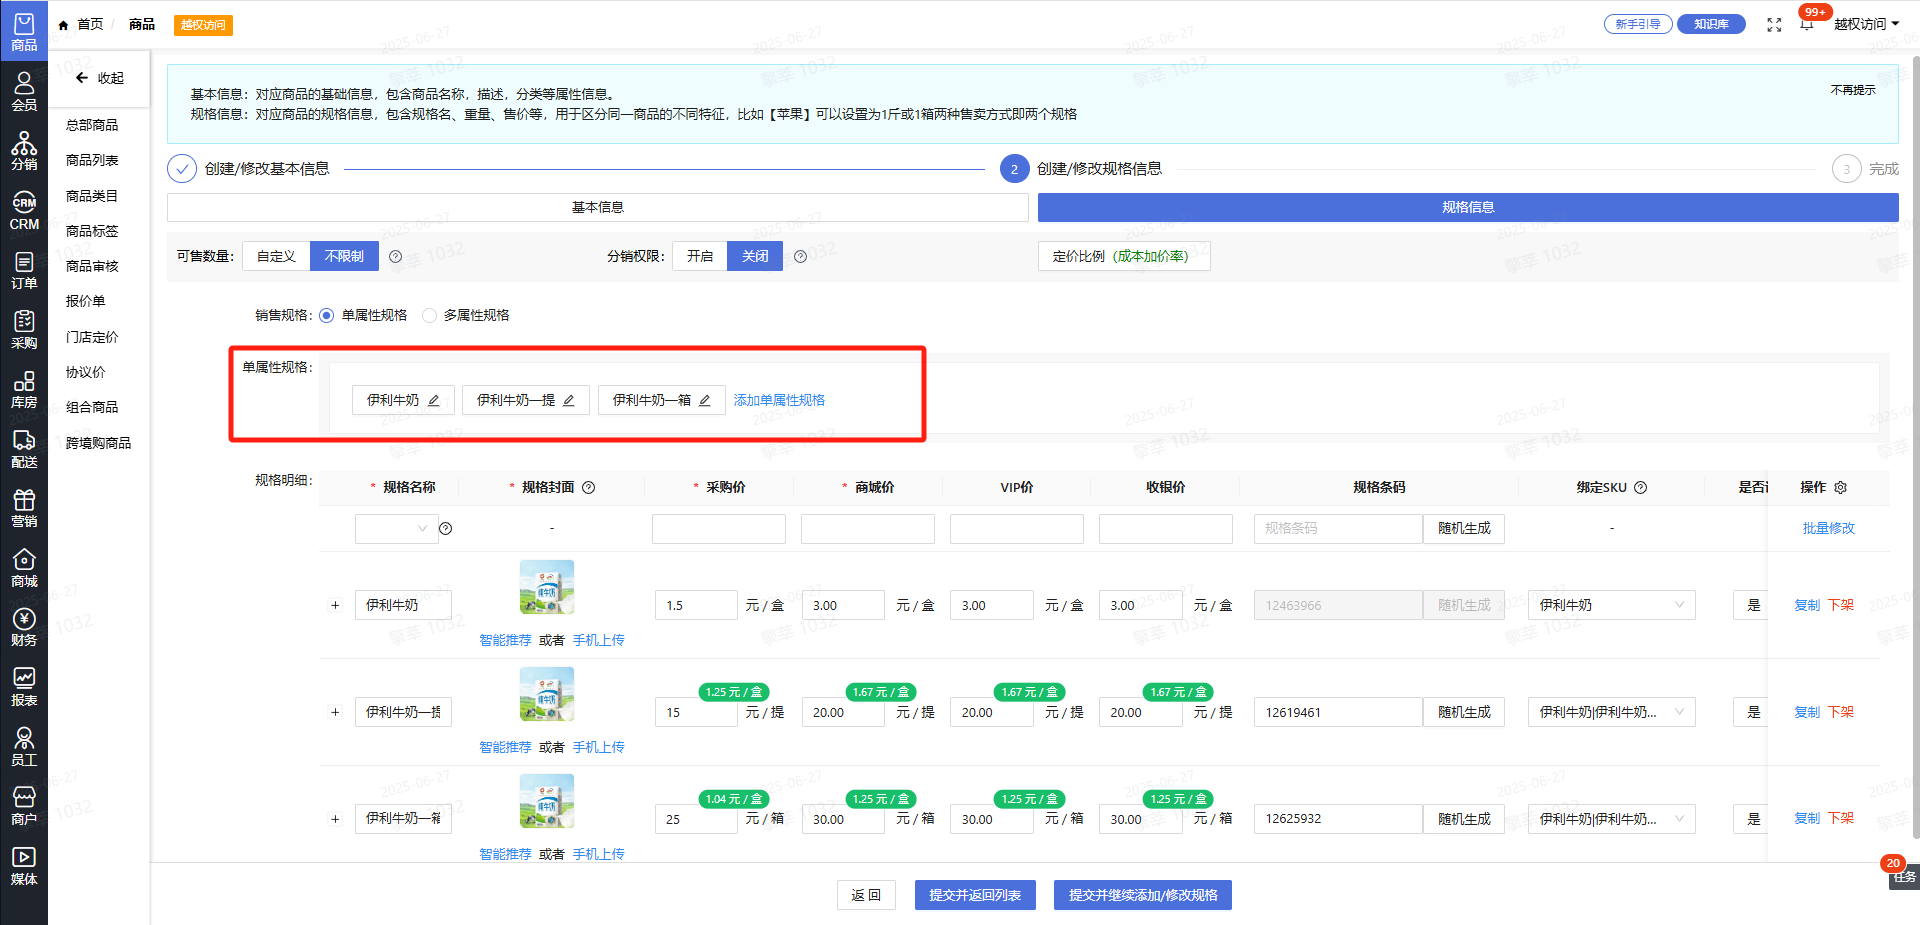Click 返回 button
This screenshot has height=925, width=1920.
click(x=866, y=895)
